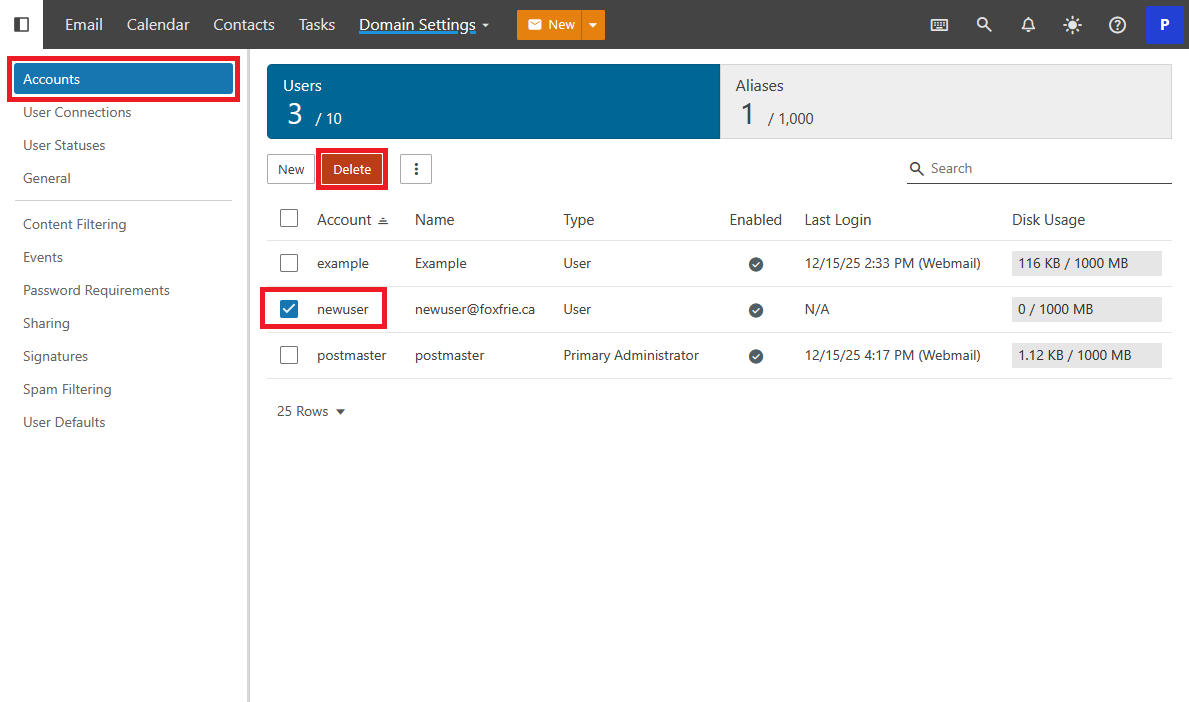Check the example account checkbox
Image resolution: width=1189 pixels, height=702 pixels.
coord(289,263)
